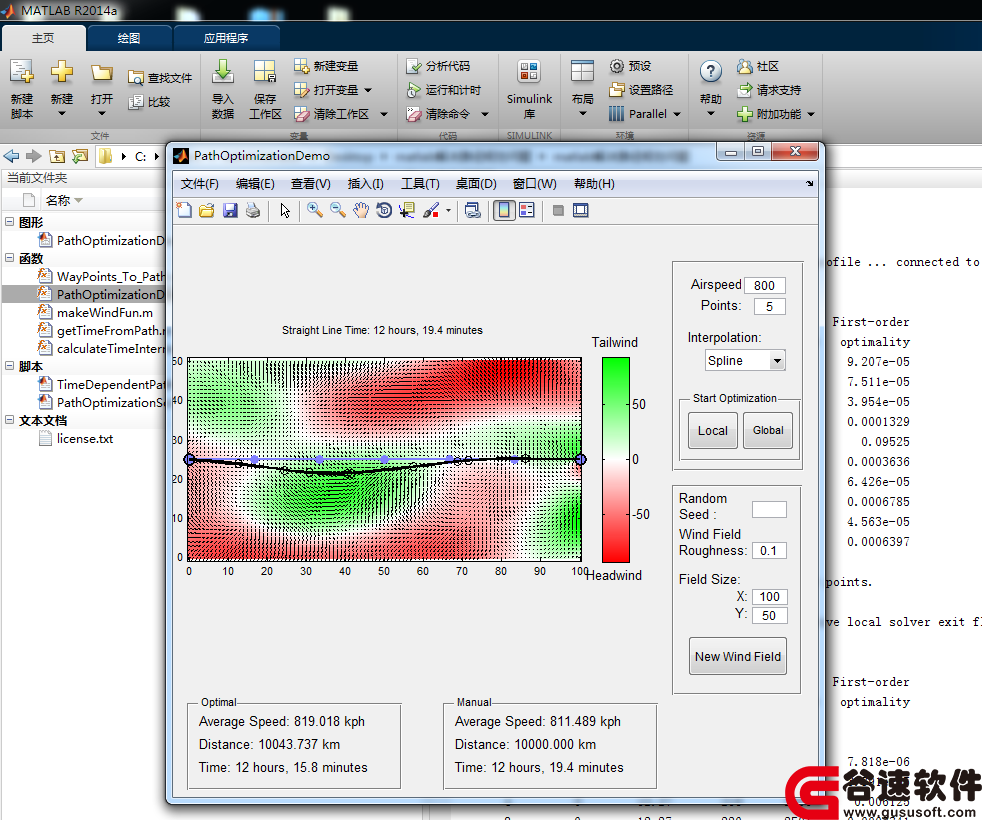The width and height of the screenshot is (982, 820).
Task: Click the New (plus) icon in ribbon
Action: (x=61, y=72)
